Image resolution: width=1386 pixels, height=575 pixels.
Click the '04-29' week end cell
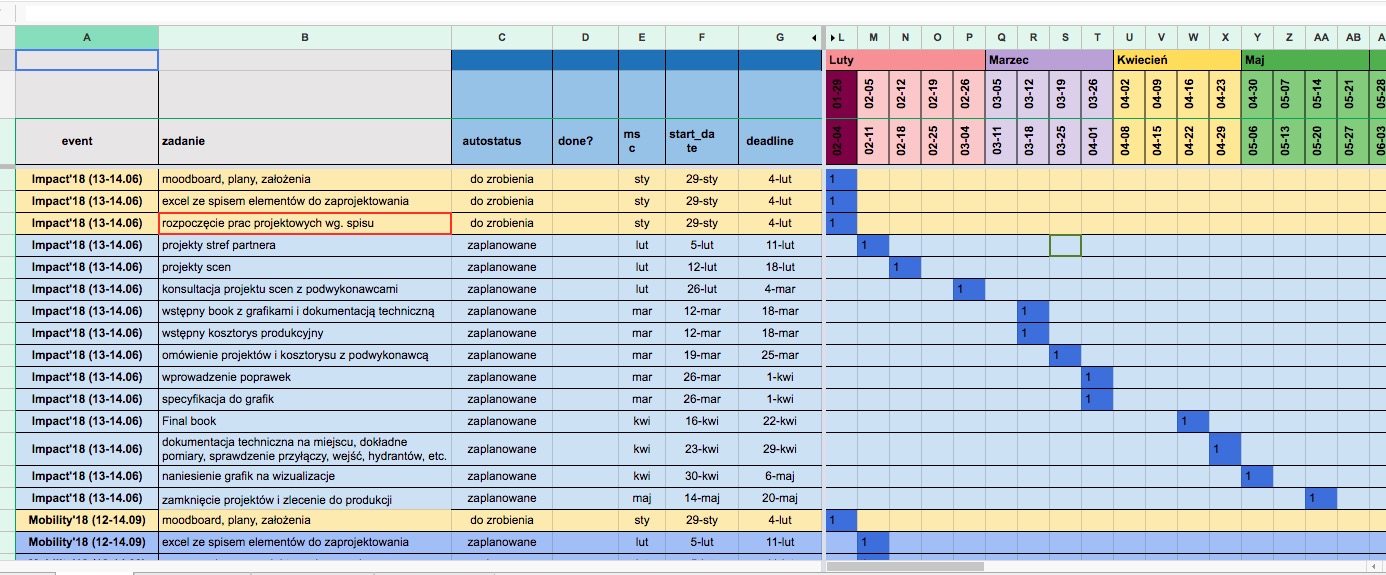[x=1225, y=142]
